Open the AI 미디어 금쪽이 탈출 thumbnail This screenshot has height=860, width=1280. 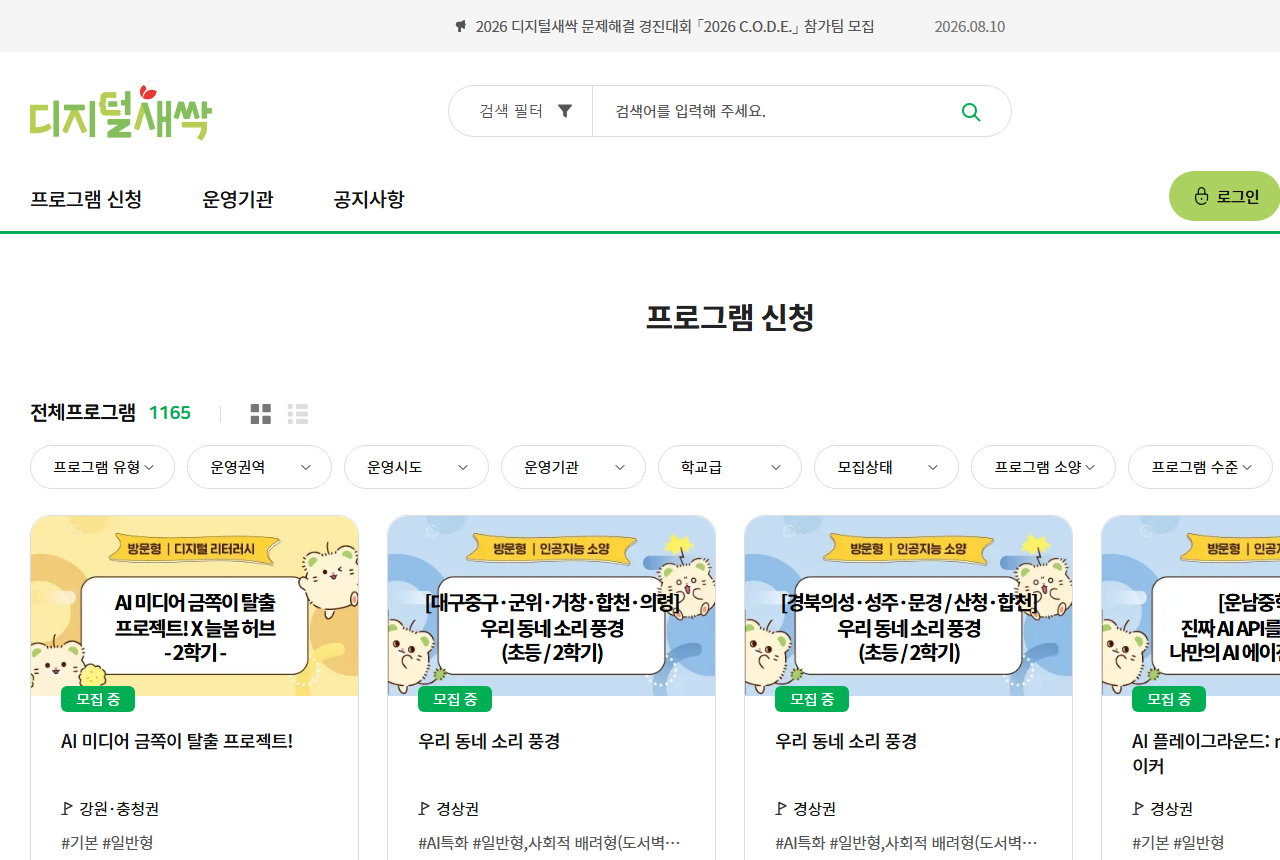195,606
